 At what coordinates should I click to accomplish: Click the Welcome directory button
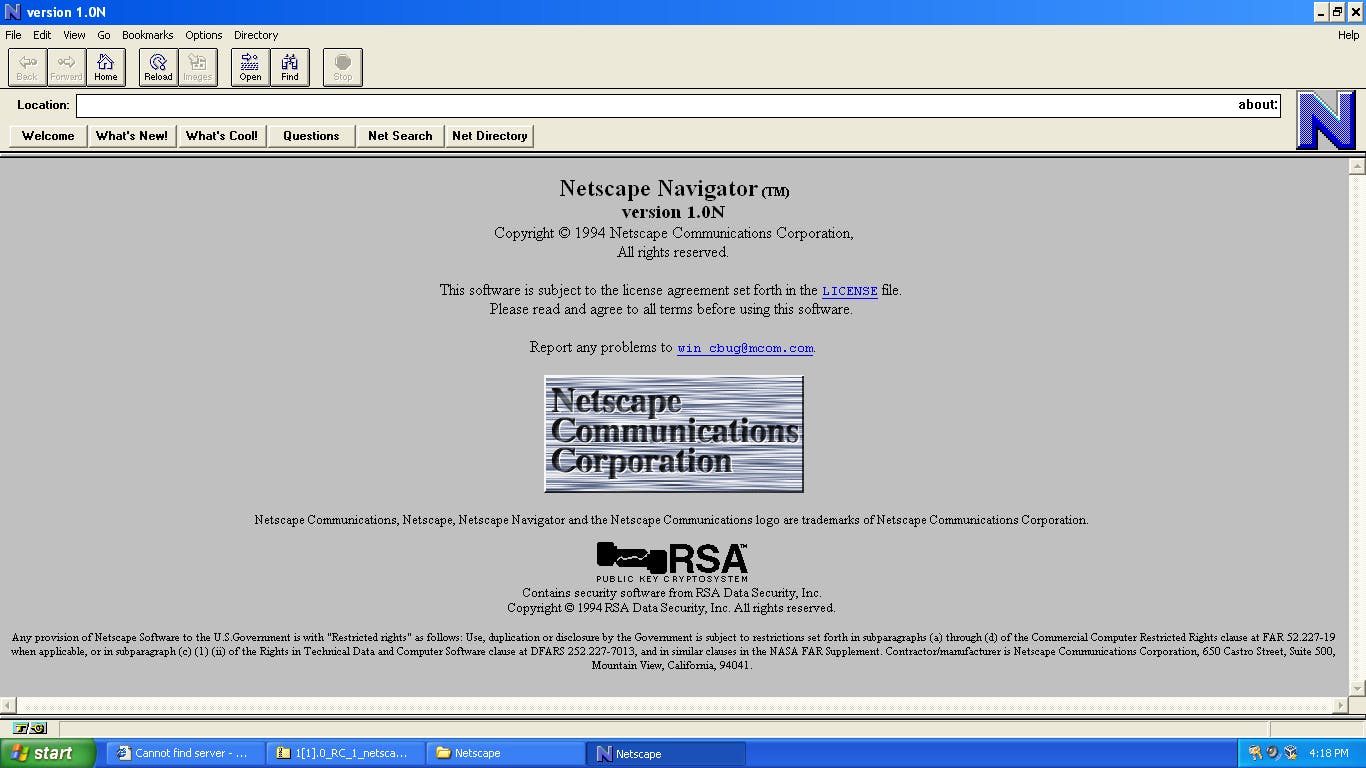pyautogui.click(x=48, y=136)
